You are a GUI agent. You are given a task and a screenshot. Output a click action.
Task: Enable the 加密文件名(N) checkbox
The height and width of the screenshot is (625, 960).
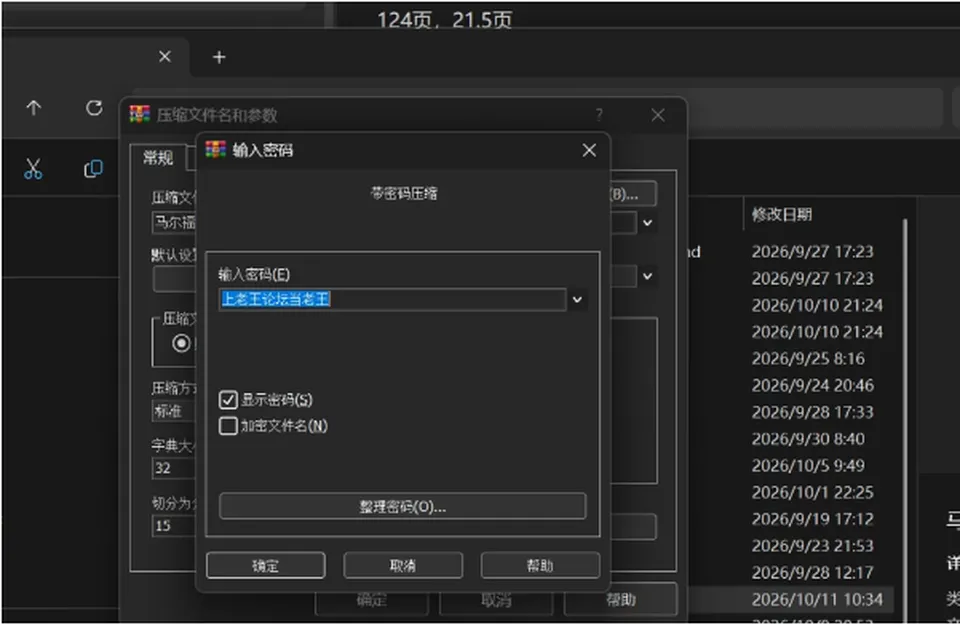coord(228,425)
